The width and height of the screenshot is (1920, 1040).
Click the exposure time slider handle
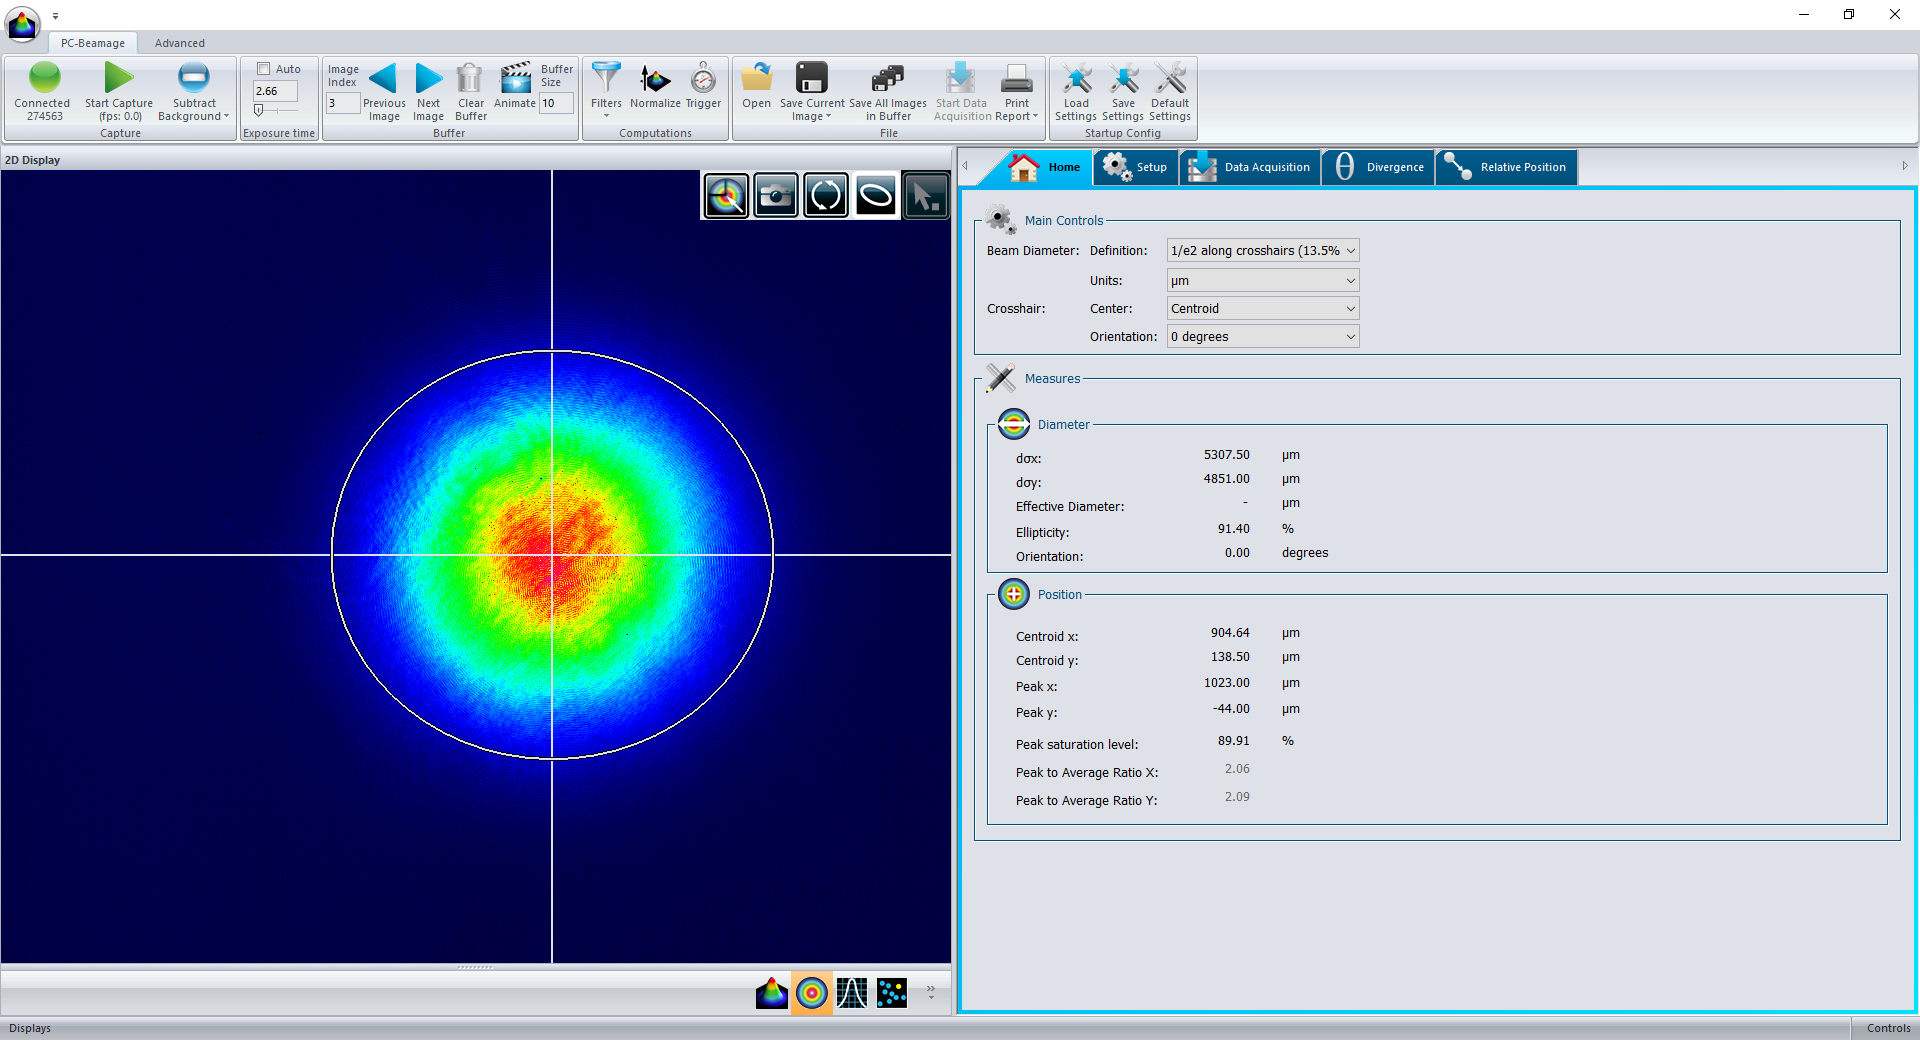pyautogui.click(x=259, y=111)
